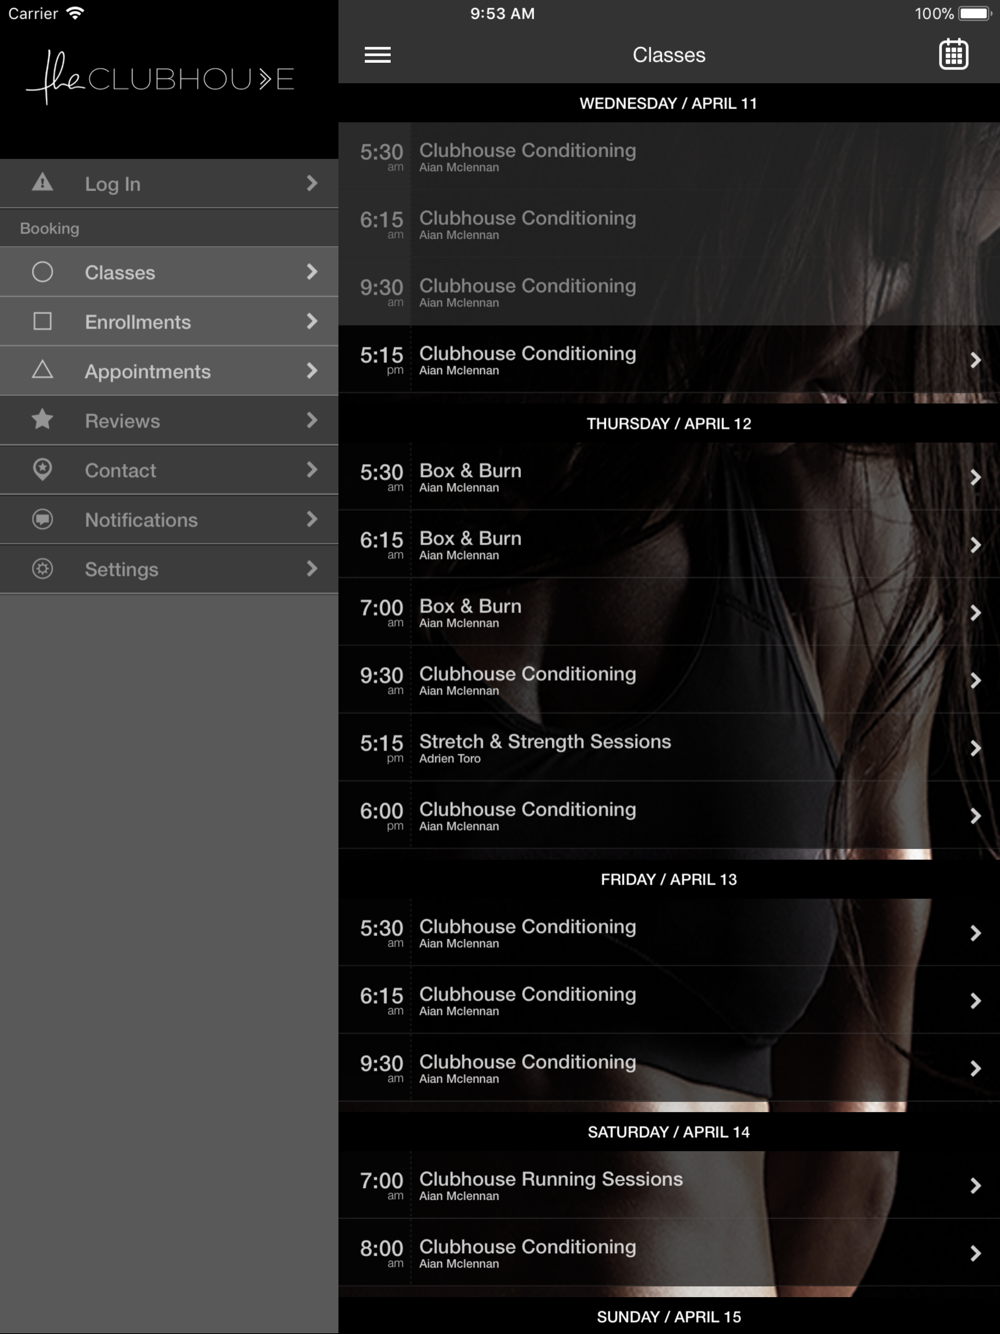Tap the battery indicator in status bar

click(x=975, y=14)
